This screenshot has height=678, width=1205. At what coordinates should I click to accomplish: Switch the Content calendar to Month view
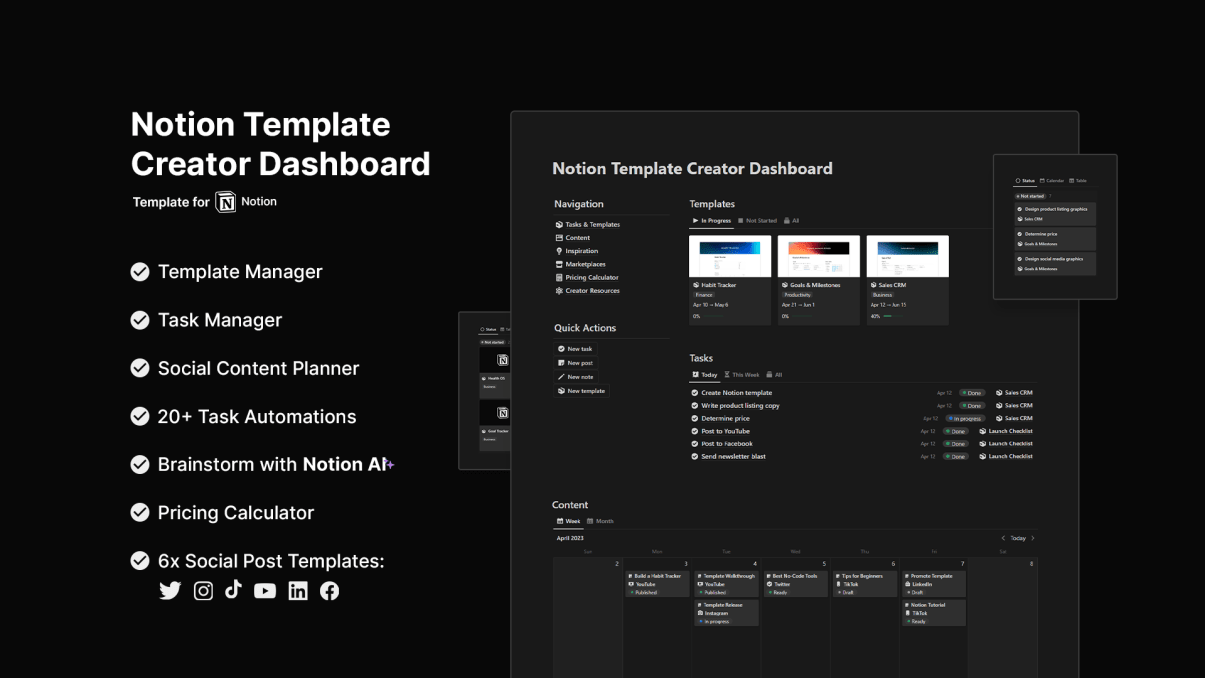pyautogui.click(x=604, y=521)
